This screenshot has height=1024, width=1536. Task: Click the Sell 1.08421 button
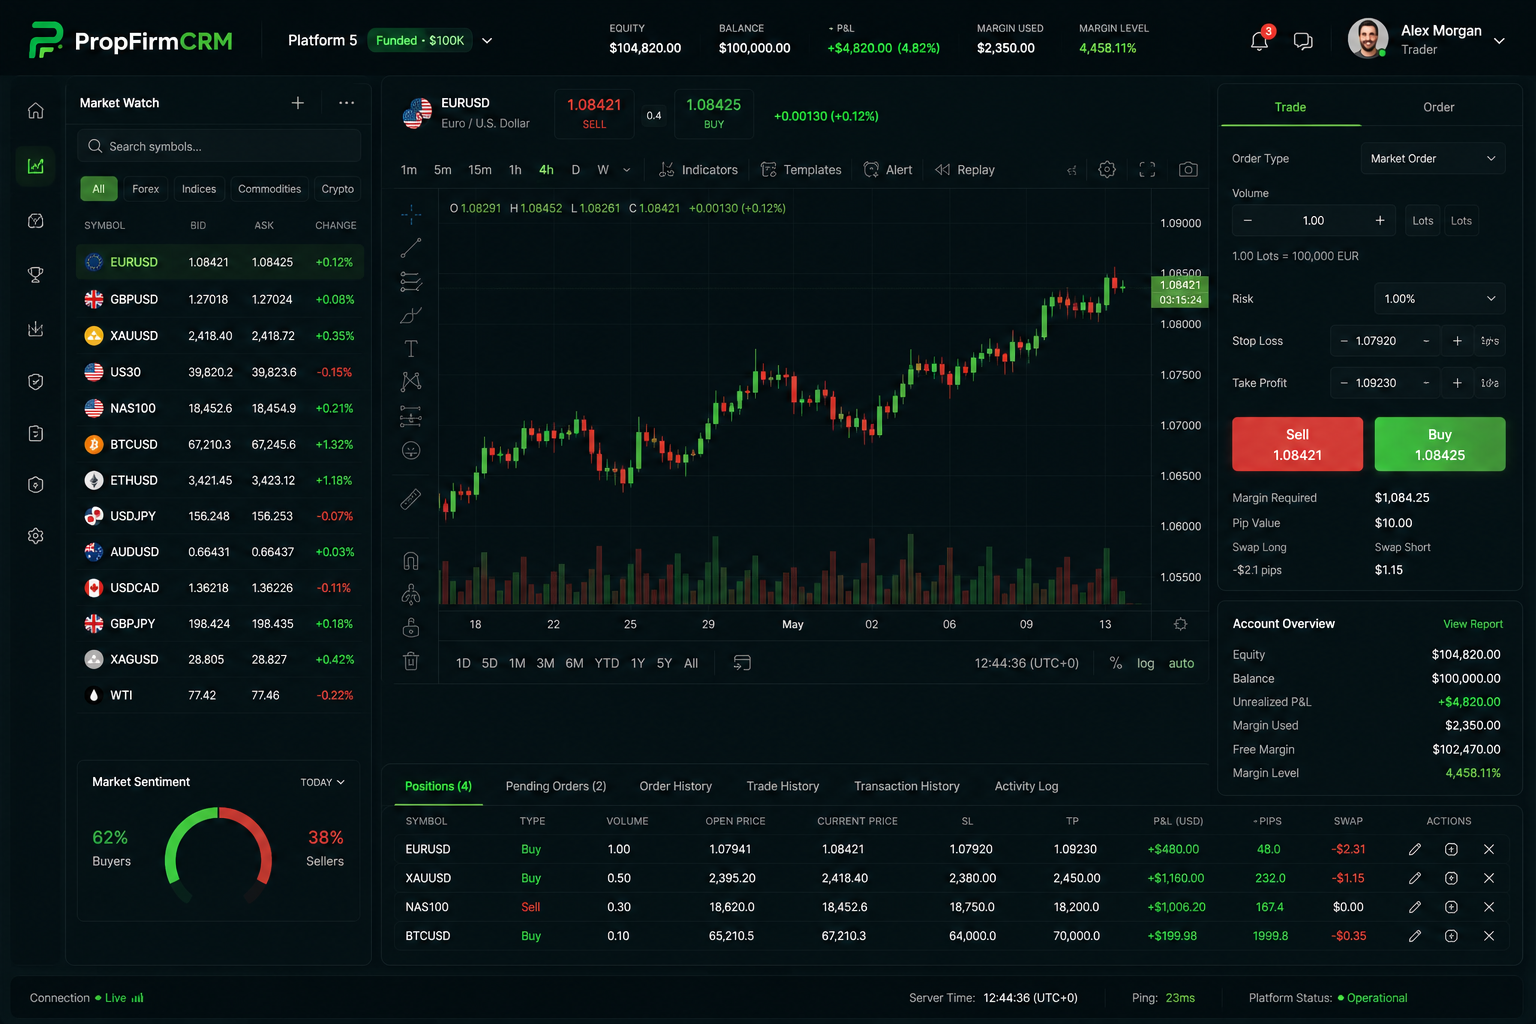click(1297, 444)
